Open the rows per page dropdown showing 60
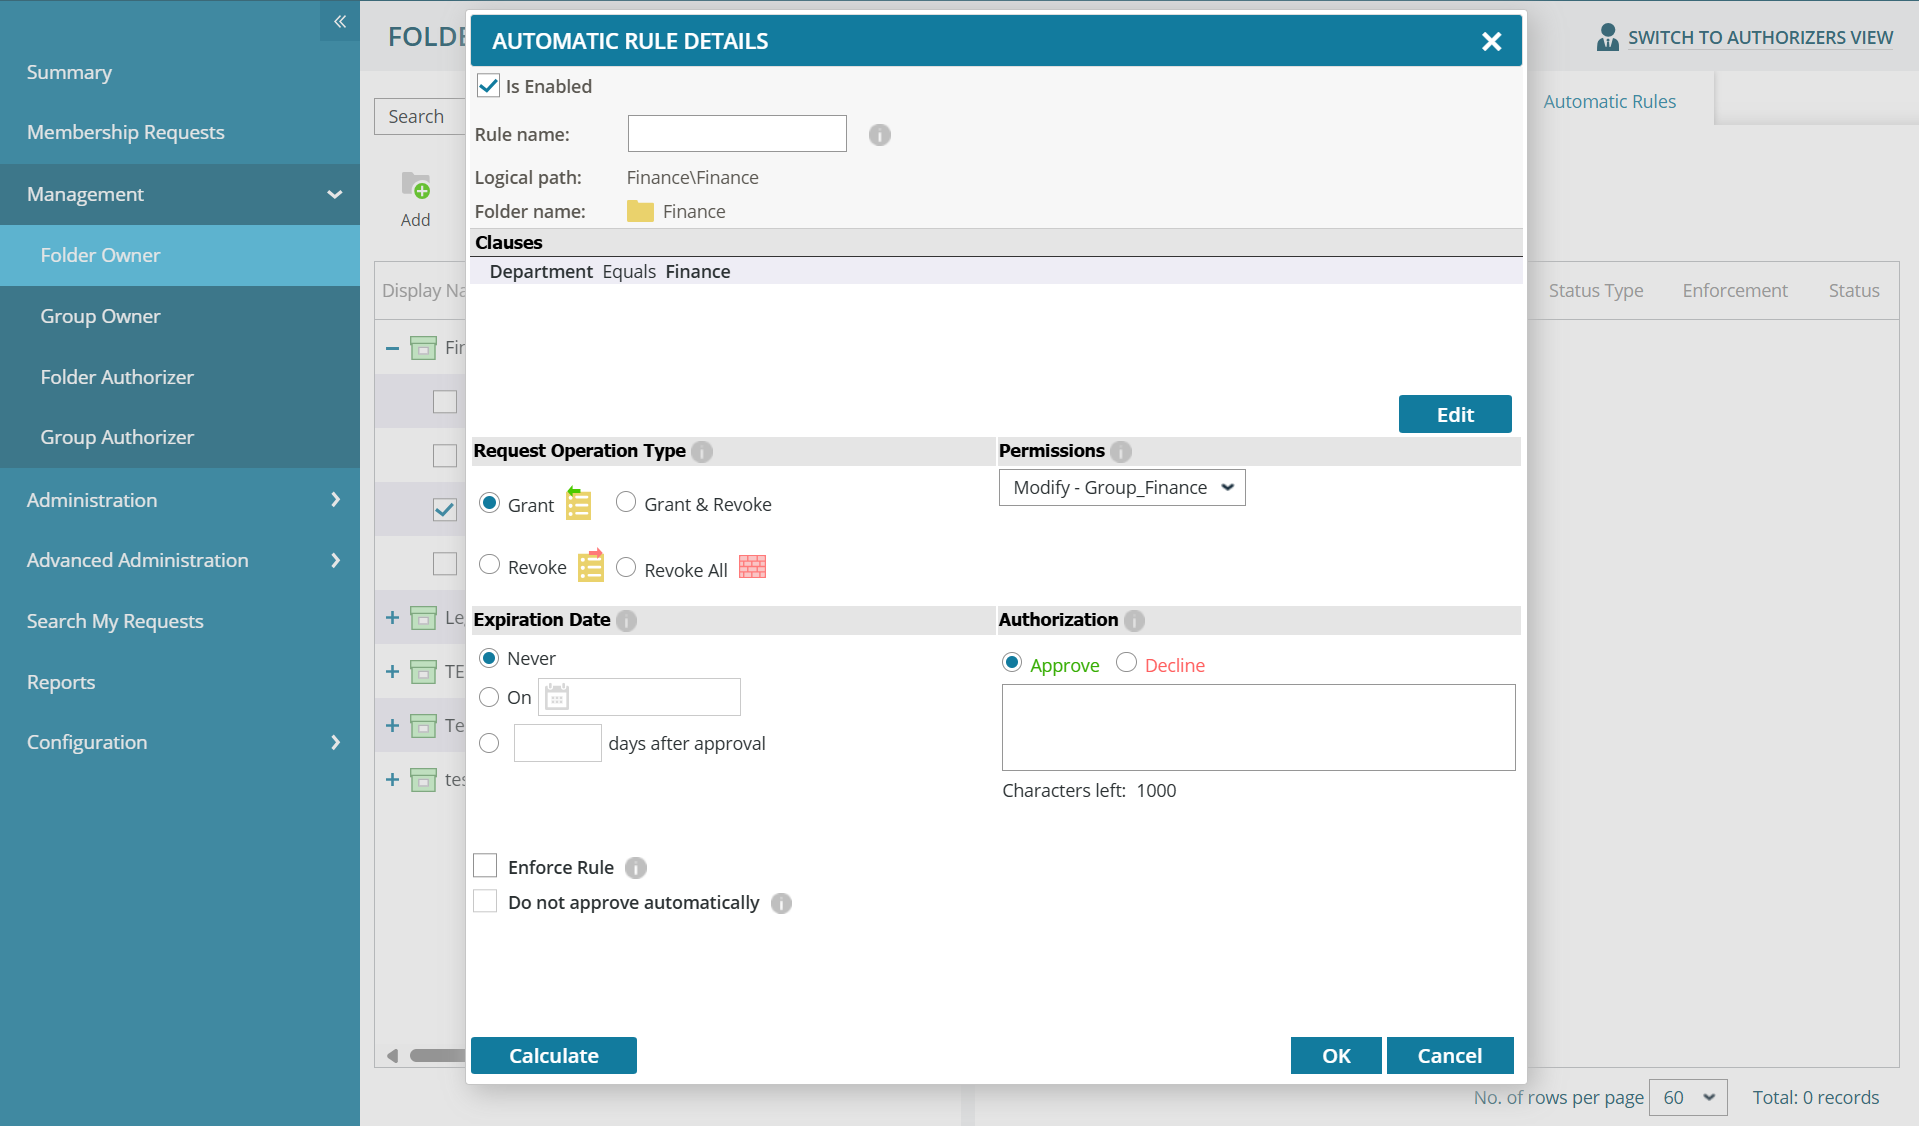 (x=1688, y=1097)
